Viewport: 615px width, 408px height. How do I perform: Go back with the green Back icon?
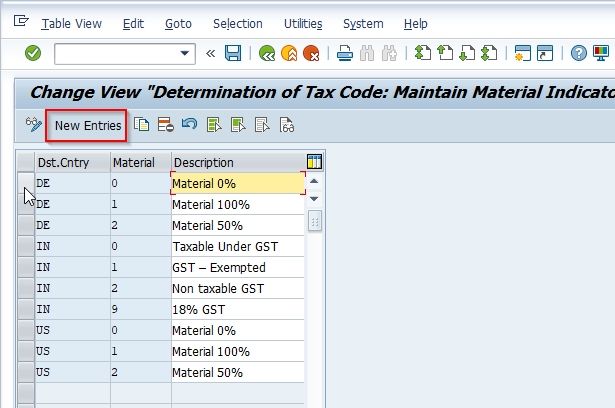coord(267,53)
